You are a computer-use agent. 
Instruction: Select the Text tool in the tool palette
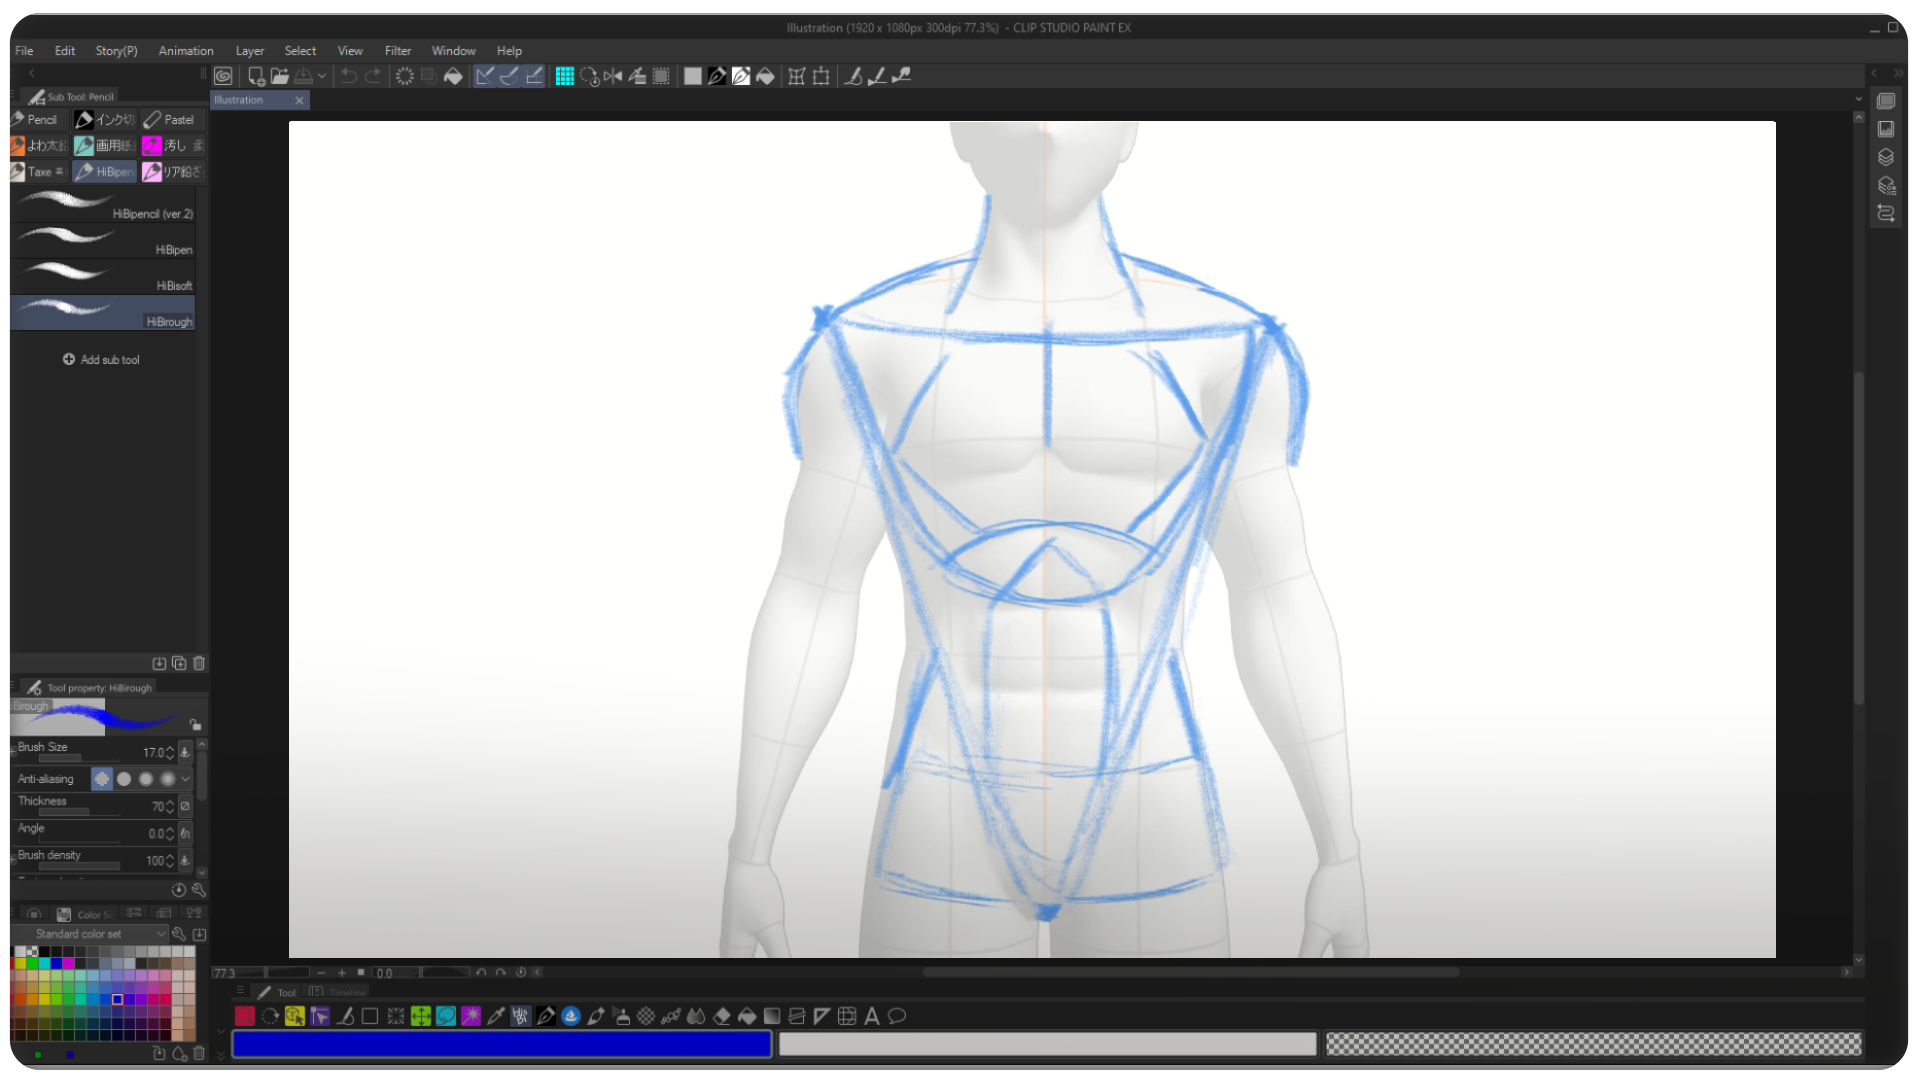point(872,1016)
